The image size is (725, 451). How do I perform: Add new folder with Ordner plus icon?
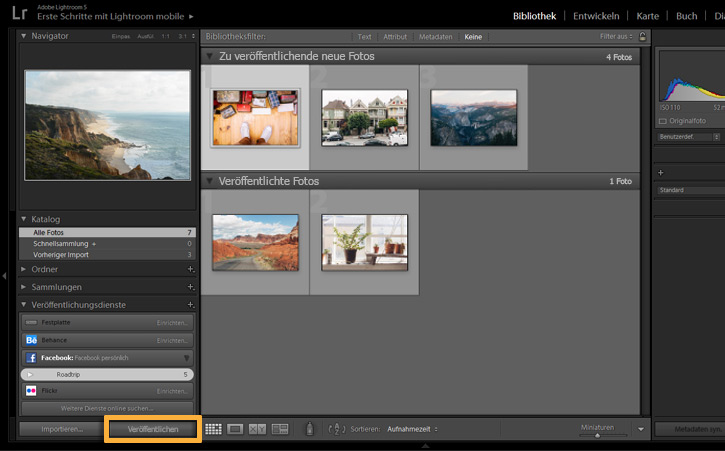click(x=190, y=269)
